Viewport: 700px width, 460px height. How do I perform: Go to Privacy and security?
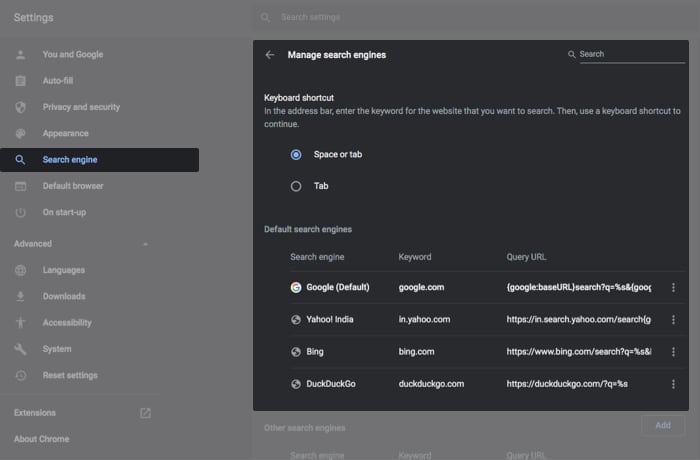point(81,107)
